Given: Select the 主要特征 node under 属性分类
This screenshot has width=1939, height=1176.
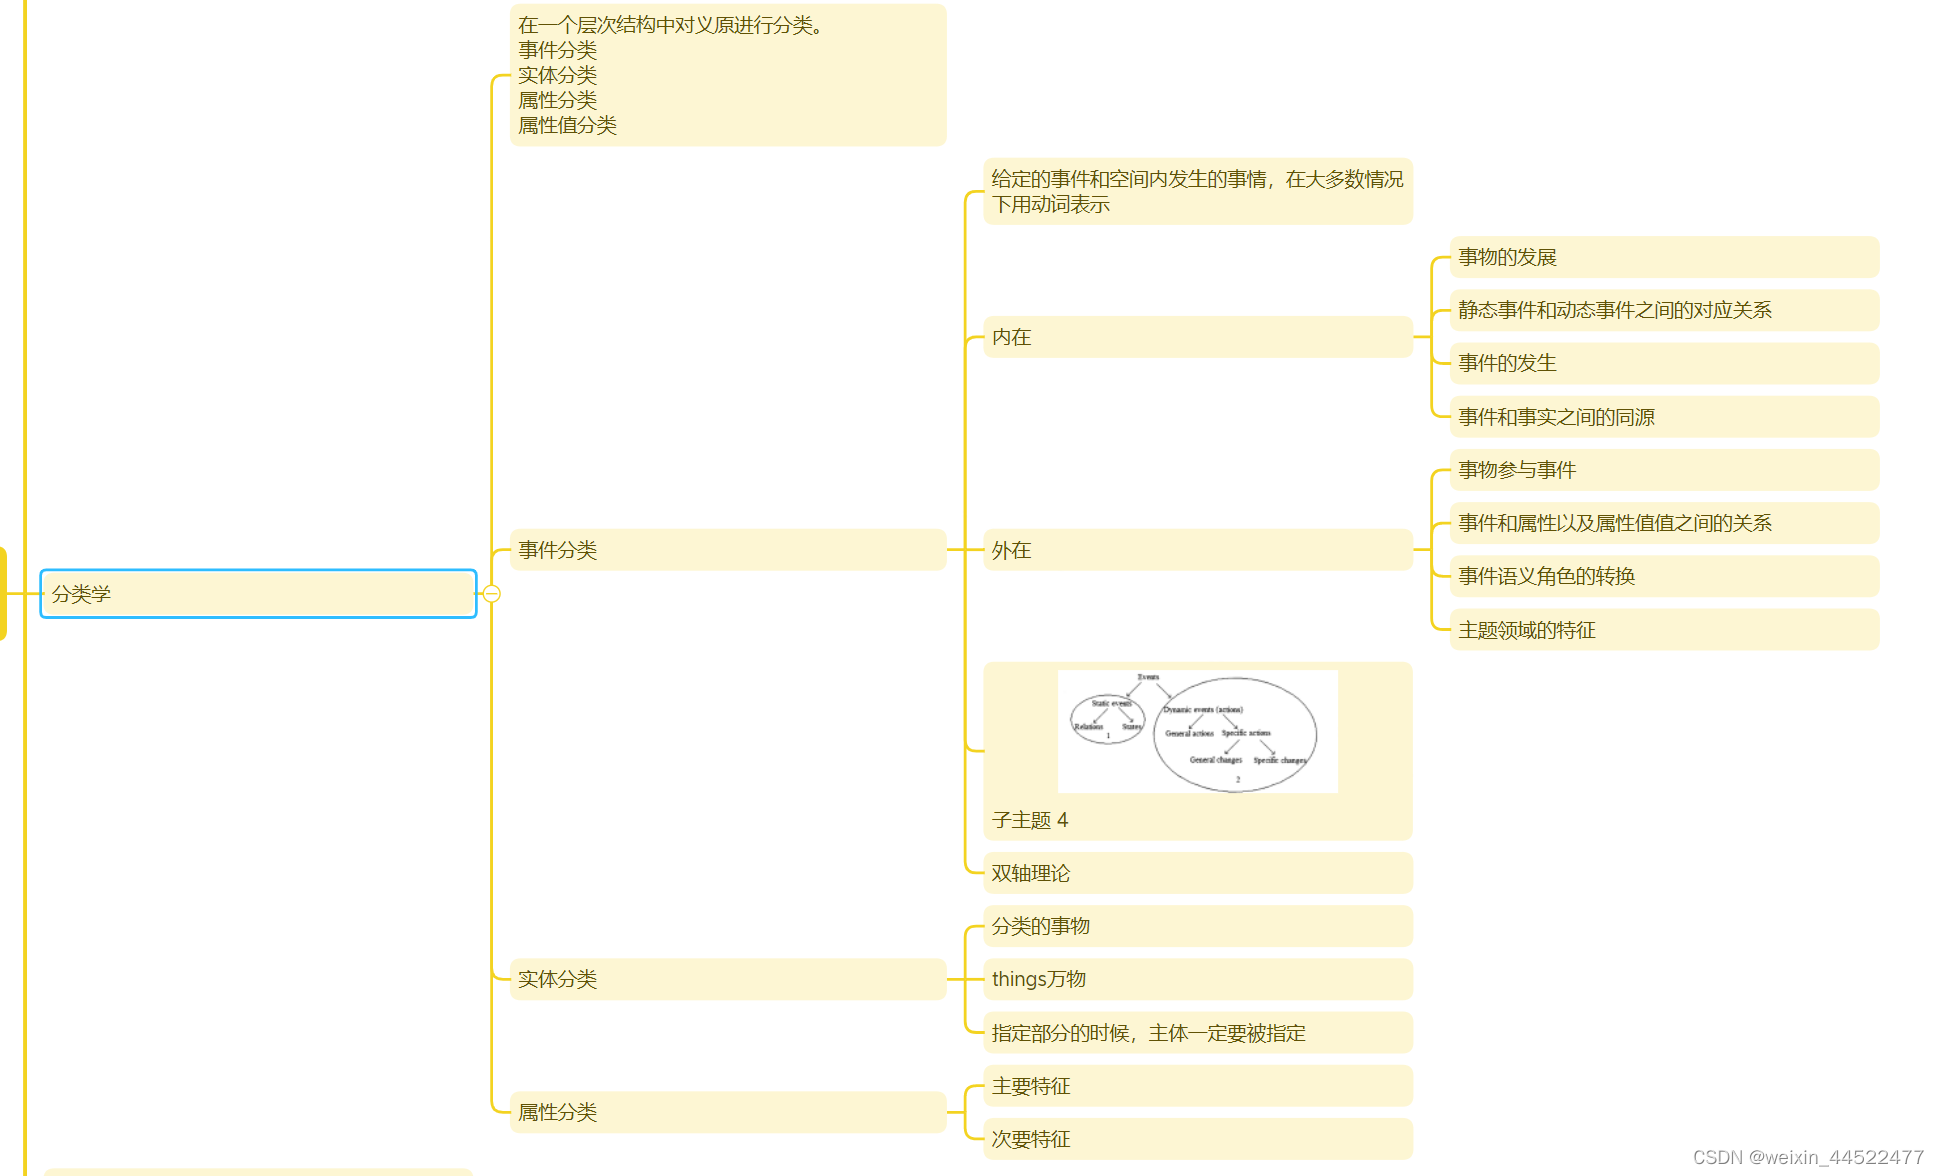Looking at the screenshot, I should [x=1030, y=1086].
